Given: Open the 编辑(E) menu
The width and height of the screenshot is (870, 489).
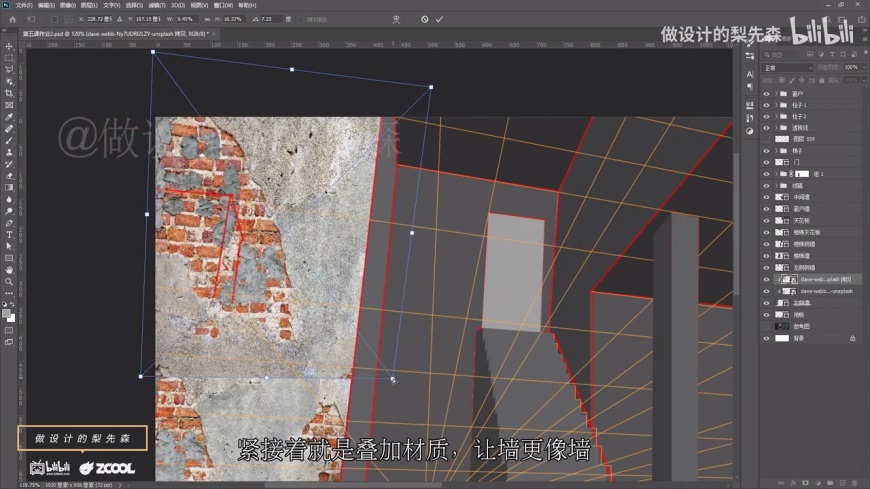Looking at the screenshot, I should [x=46, y=5].
